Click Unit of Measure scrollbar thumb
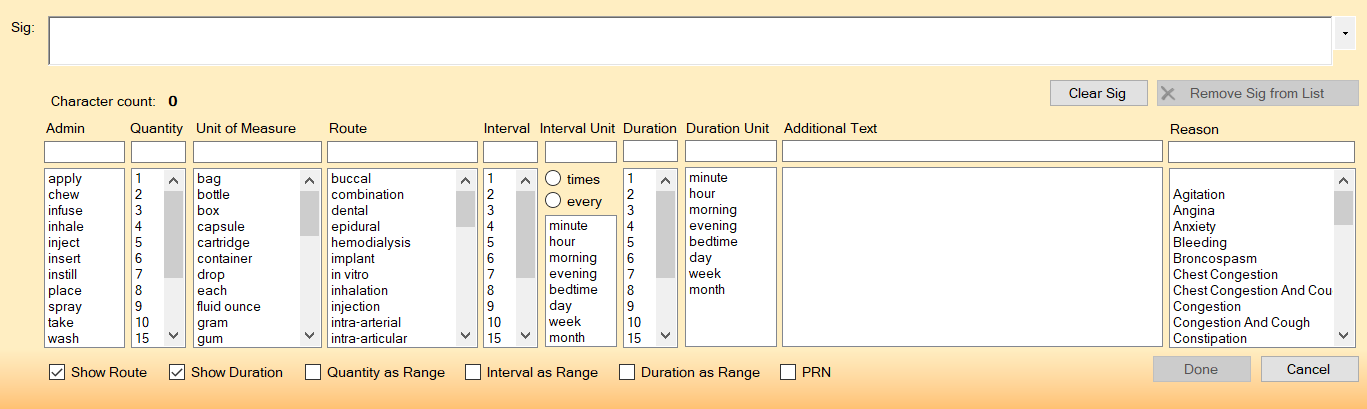The height and width of the screenshot is (409, 1367). pyautogui.click(x=310, y=212)
